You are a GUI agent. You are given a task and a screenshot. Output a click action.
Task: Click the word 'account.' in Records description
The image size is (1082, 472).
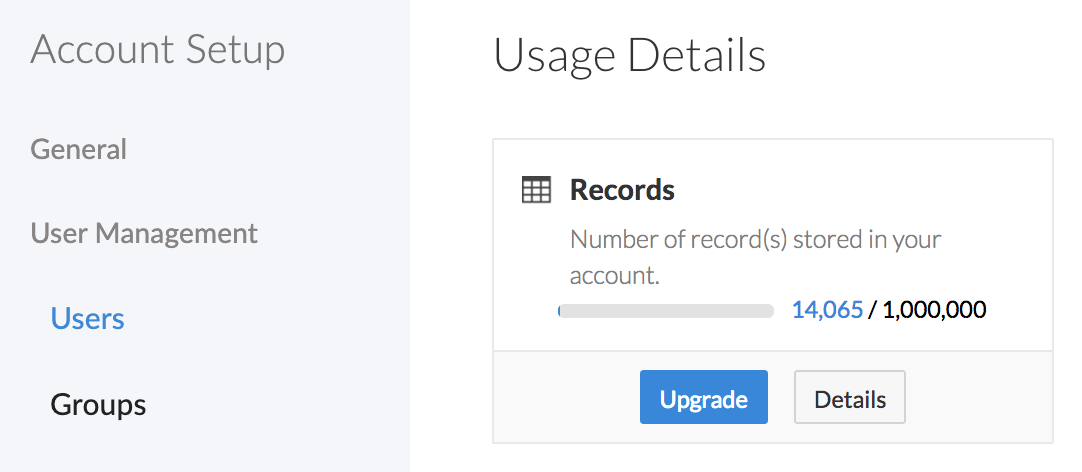pyautogui.click(x=614, y=275)
